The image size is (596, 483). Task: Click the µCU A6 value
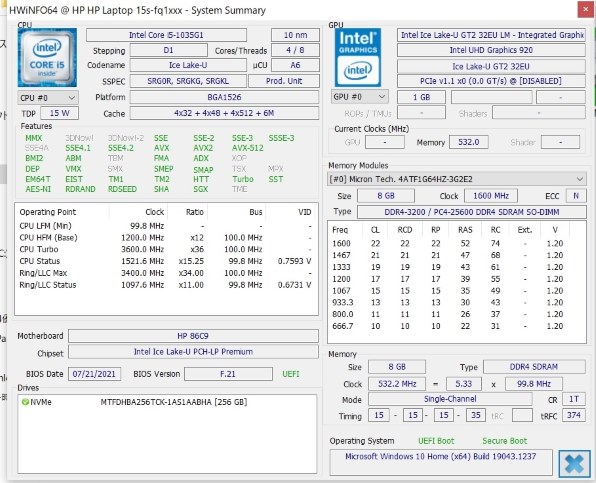point(295,65)
